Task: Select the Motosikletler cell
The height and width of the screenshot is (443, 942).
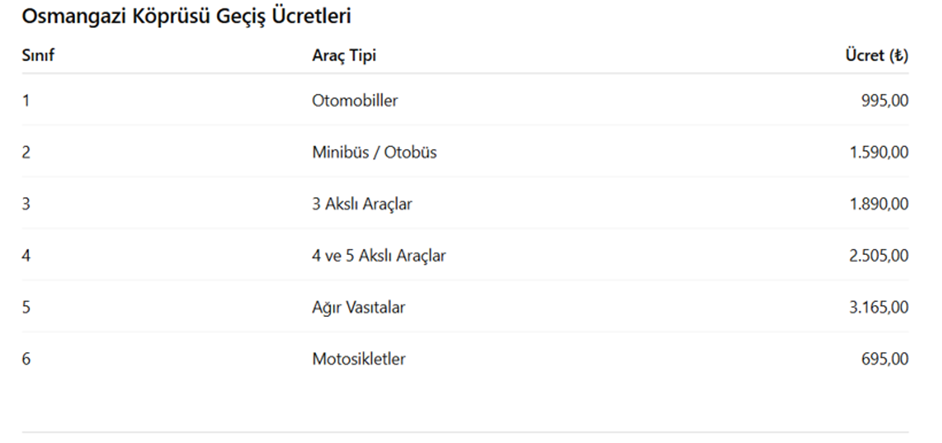Action: (x=359, y=359)
